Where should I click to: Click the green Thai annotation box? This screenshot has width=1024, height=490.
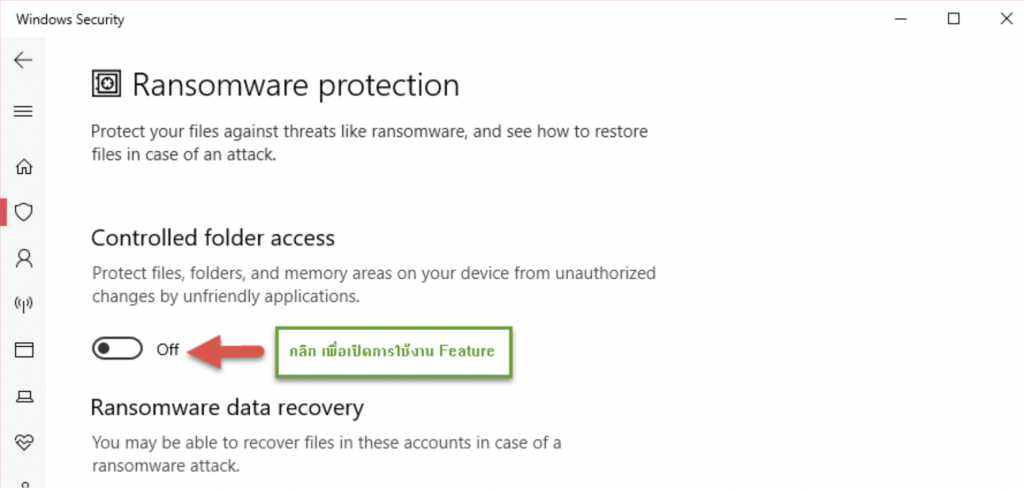[393, 352]
